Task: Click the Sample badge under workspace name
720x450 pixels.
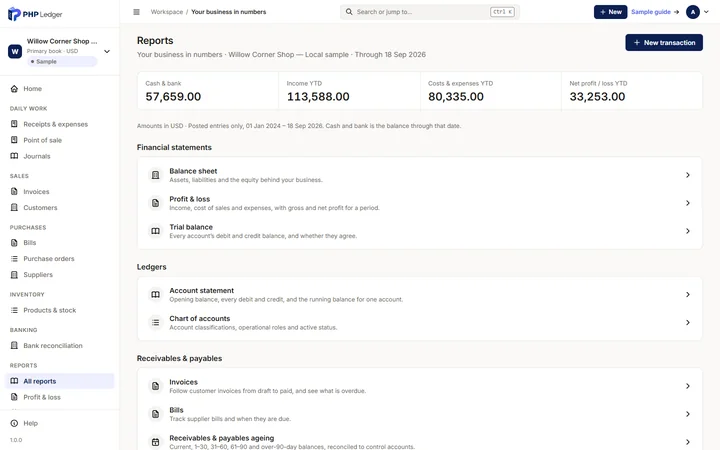Action: (x=62, y=62)
